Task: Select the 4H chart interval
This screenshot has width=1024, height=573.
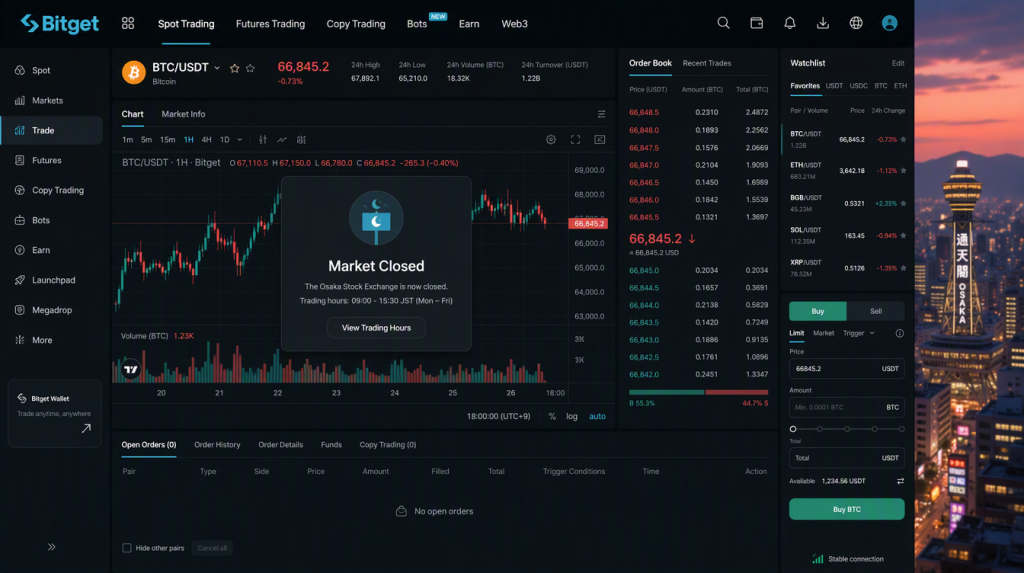Action: pyautogui.click(x=206, y=140)
